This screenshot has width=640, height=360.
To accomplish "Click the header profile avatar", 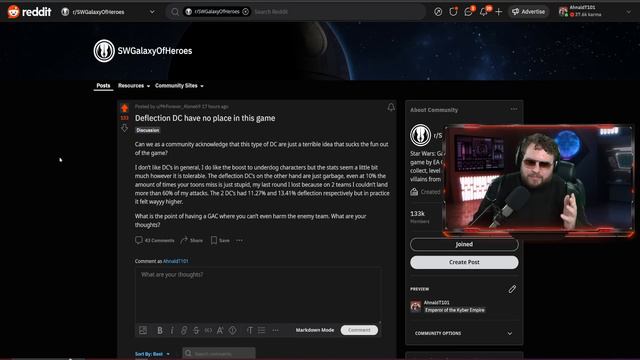I will pos(564,12).
